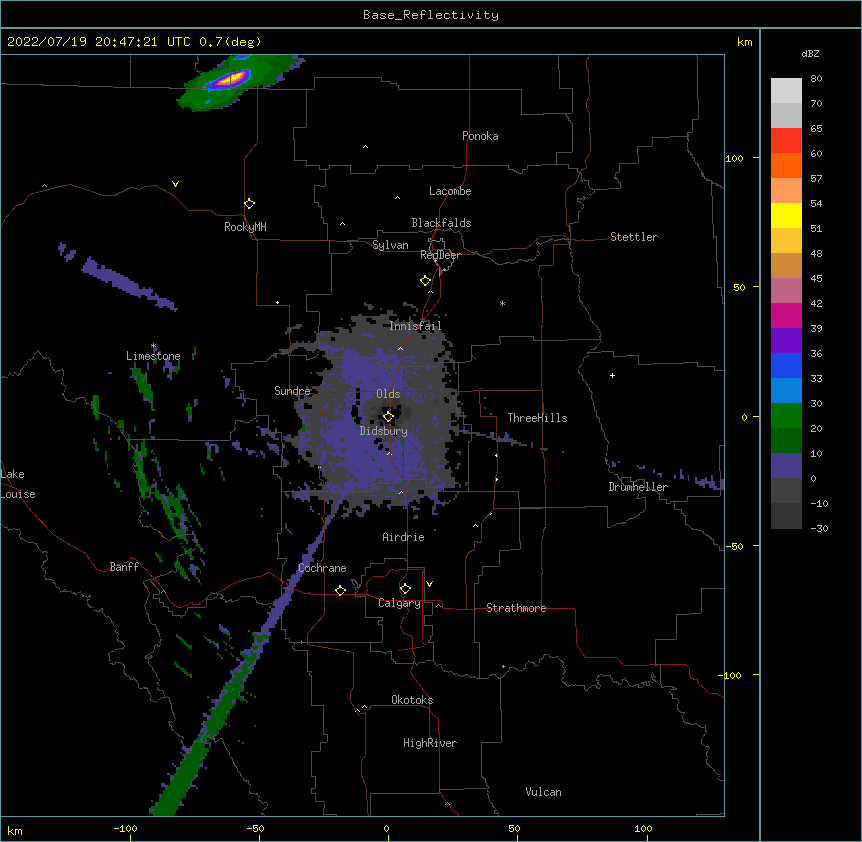Click the brown-orange 45-48 dBZ swatch
Screen dimensions: 862x842
786,265
